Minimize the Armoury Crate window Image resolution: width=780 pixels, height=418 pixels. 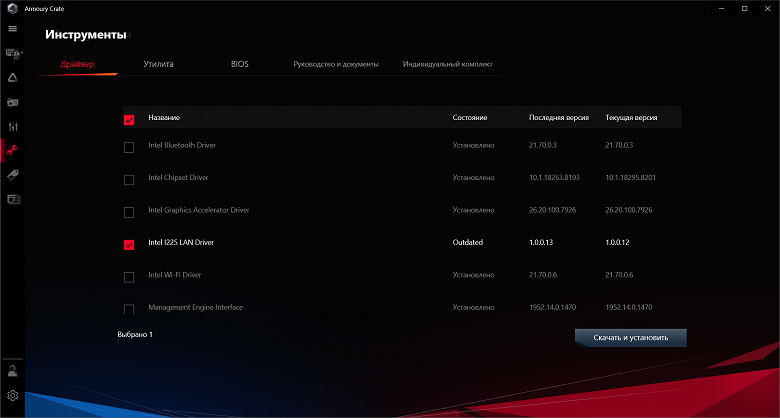(721, 8)
